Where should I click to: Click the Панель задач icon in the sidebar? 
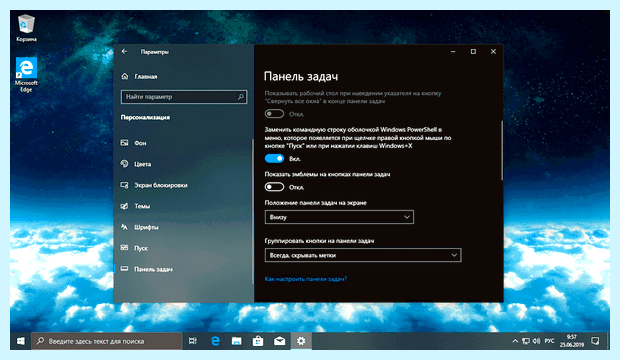(125, 269)
